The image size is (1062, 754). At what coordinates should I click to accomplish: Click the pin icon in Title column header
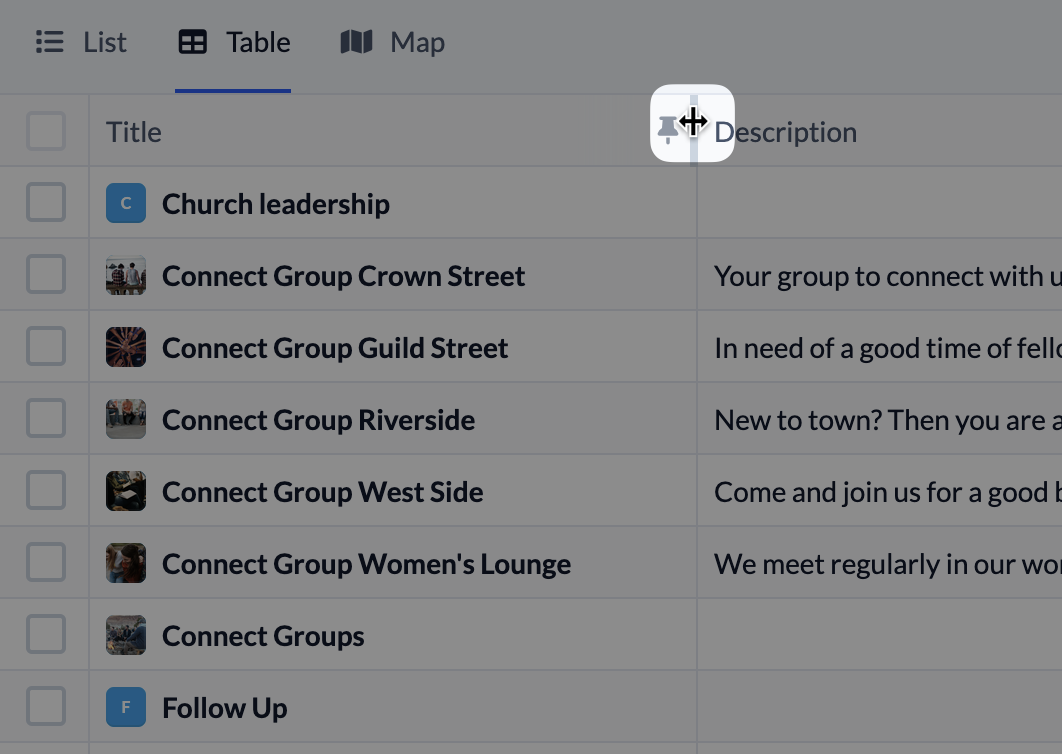tap(668, 129)
